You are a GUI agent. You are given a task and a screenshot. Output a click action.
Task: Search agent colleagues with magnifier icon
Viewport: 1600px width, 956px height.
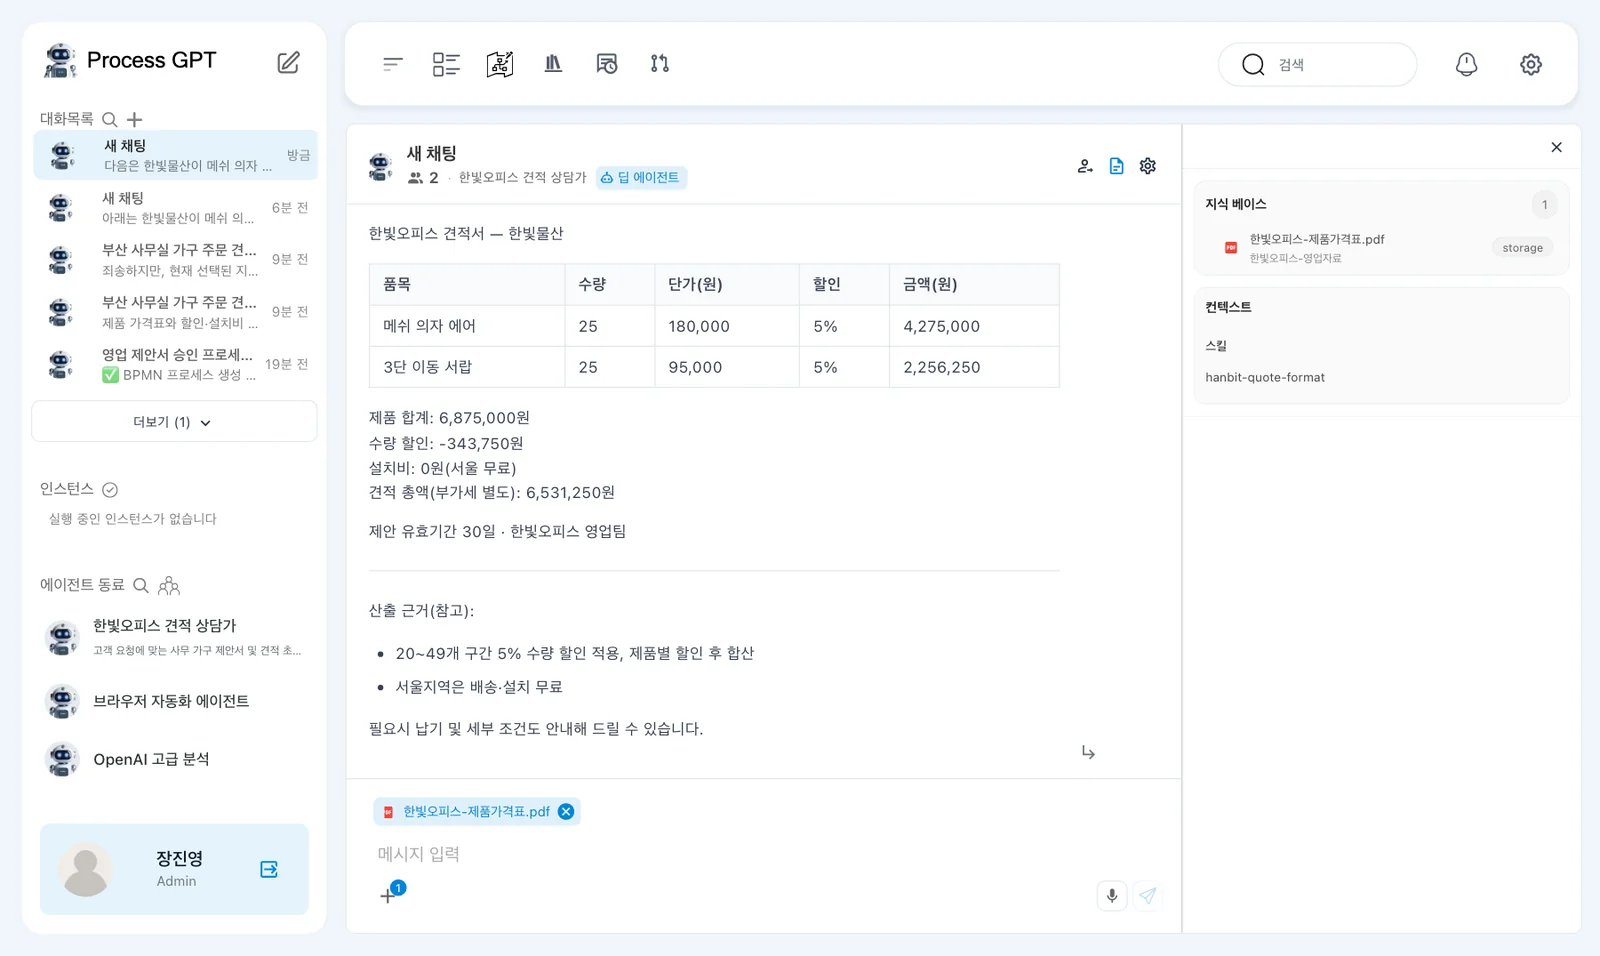click(x=141, y=585)
